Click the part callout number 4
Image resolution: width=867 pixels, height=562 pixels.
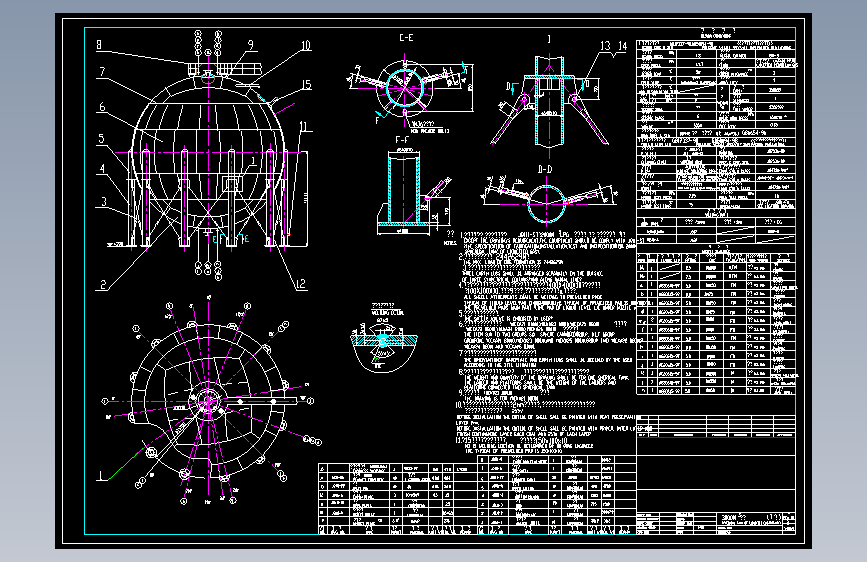[x=102, y=169]
